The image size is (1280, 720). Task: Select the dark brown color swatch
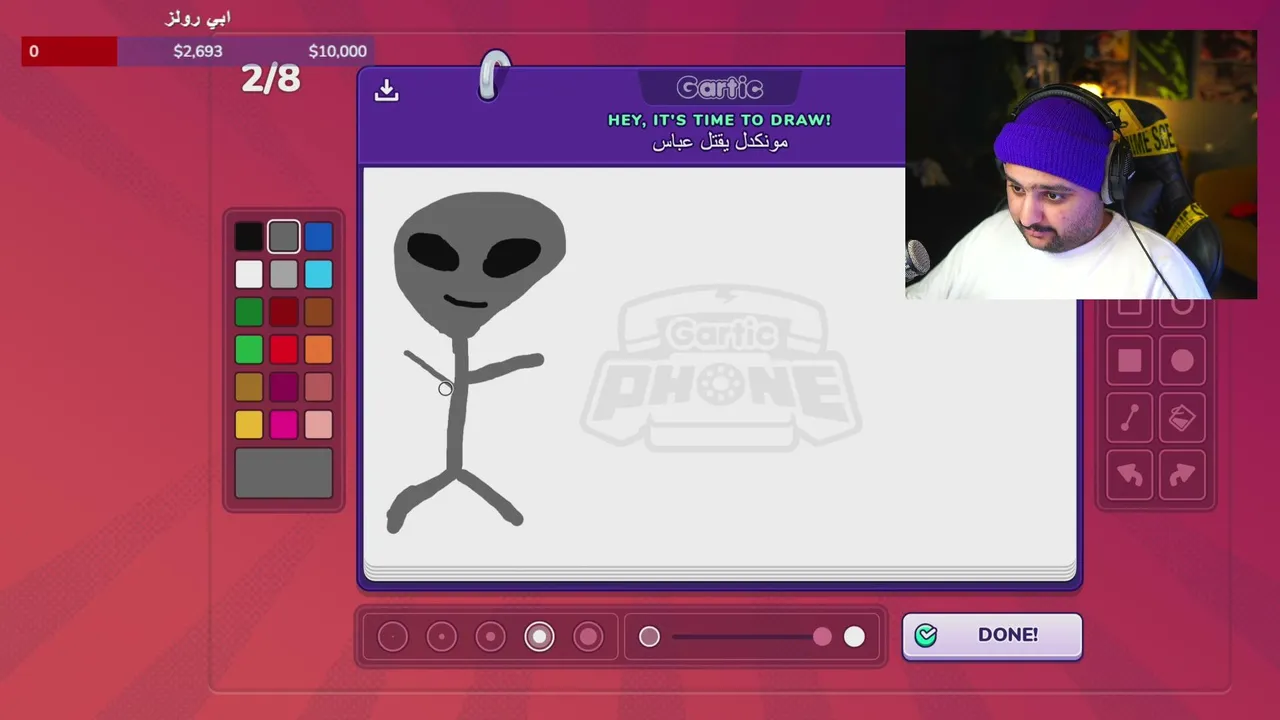(x=318, y=312)
